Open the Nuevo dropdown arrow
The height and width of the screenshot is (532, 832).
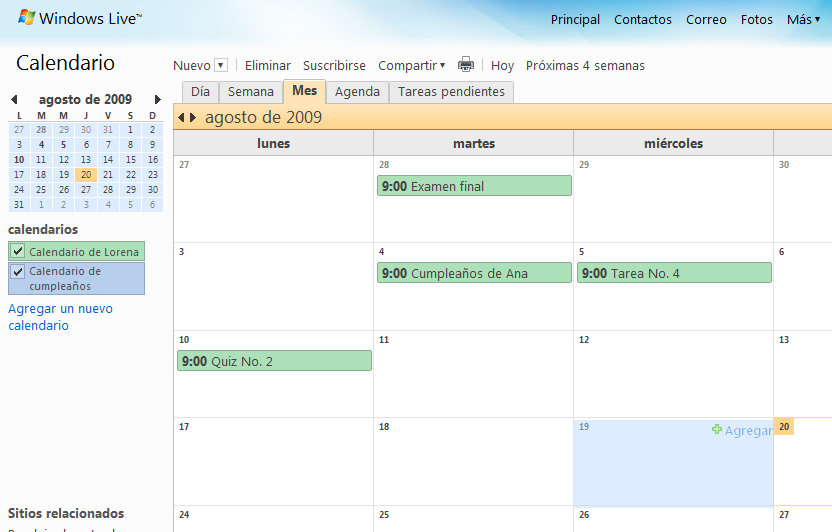[221, 66]
